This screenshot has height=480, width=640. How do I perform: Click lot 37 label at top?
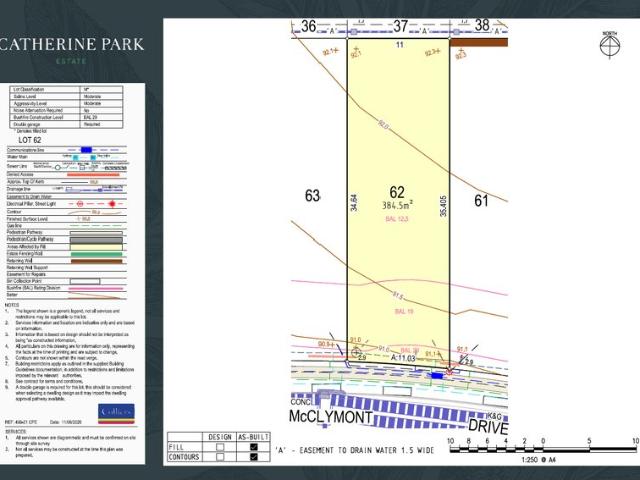400,26
